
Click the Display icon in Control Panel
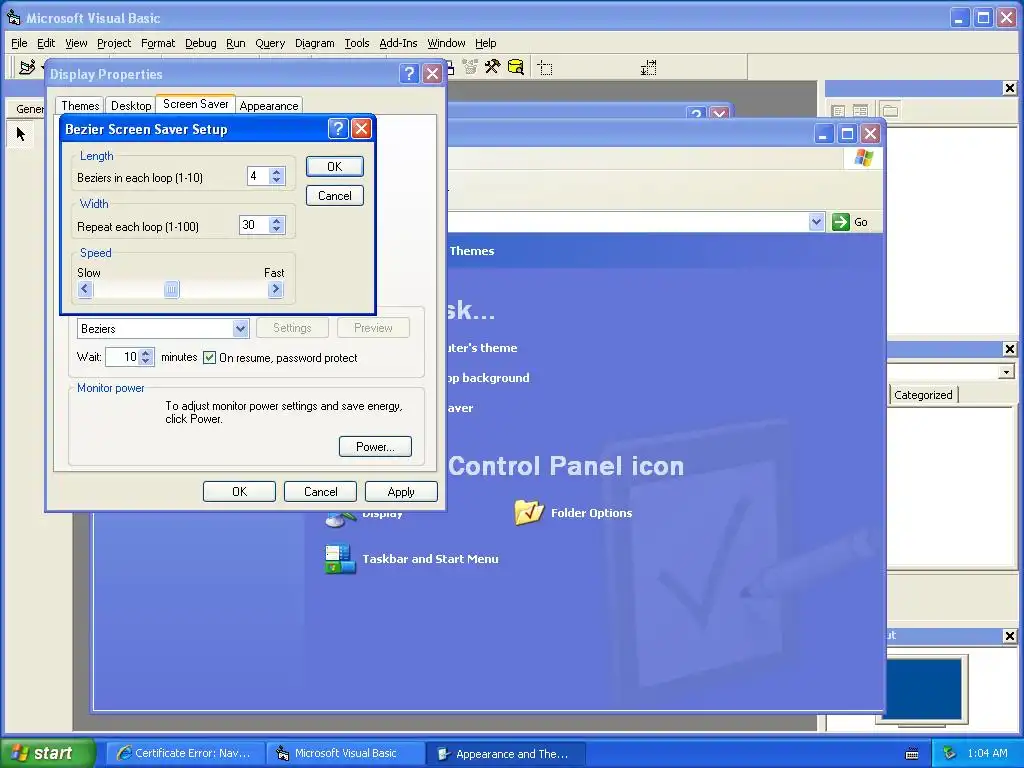click(340, 520)
